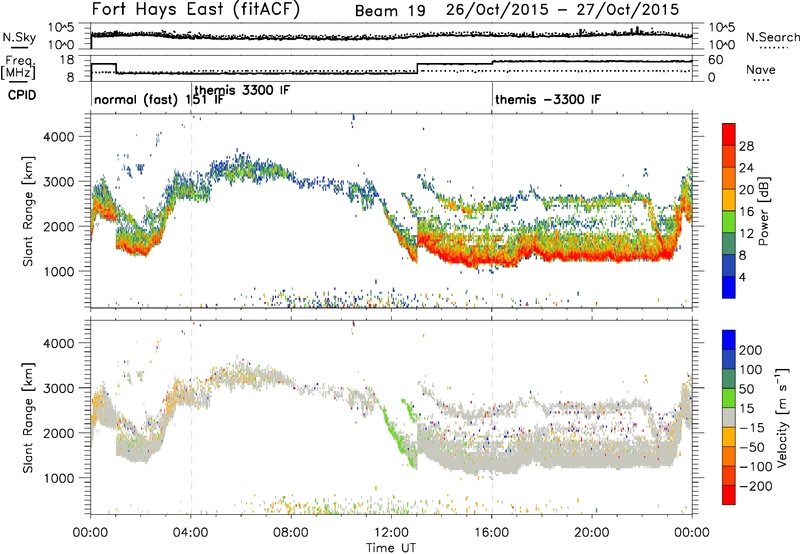Click the "1000" tick on the velocity panel axis
This screenshot has height=554, width=800.
pyautogui.click(x=58, y=478)
